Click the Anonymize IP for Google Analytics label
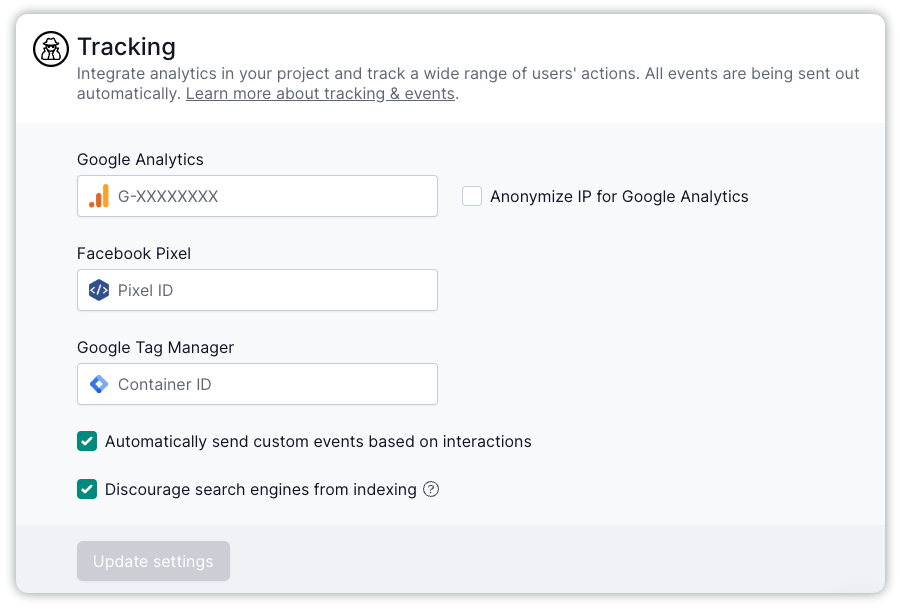 [619, 197]
